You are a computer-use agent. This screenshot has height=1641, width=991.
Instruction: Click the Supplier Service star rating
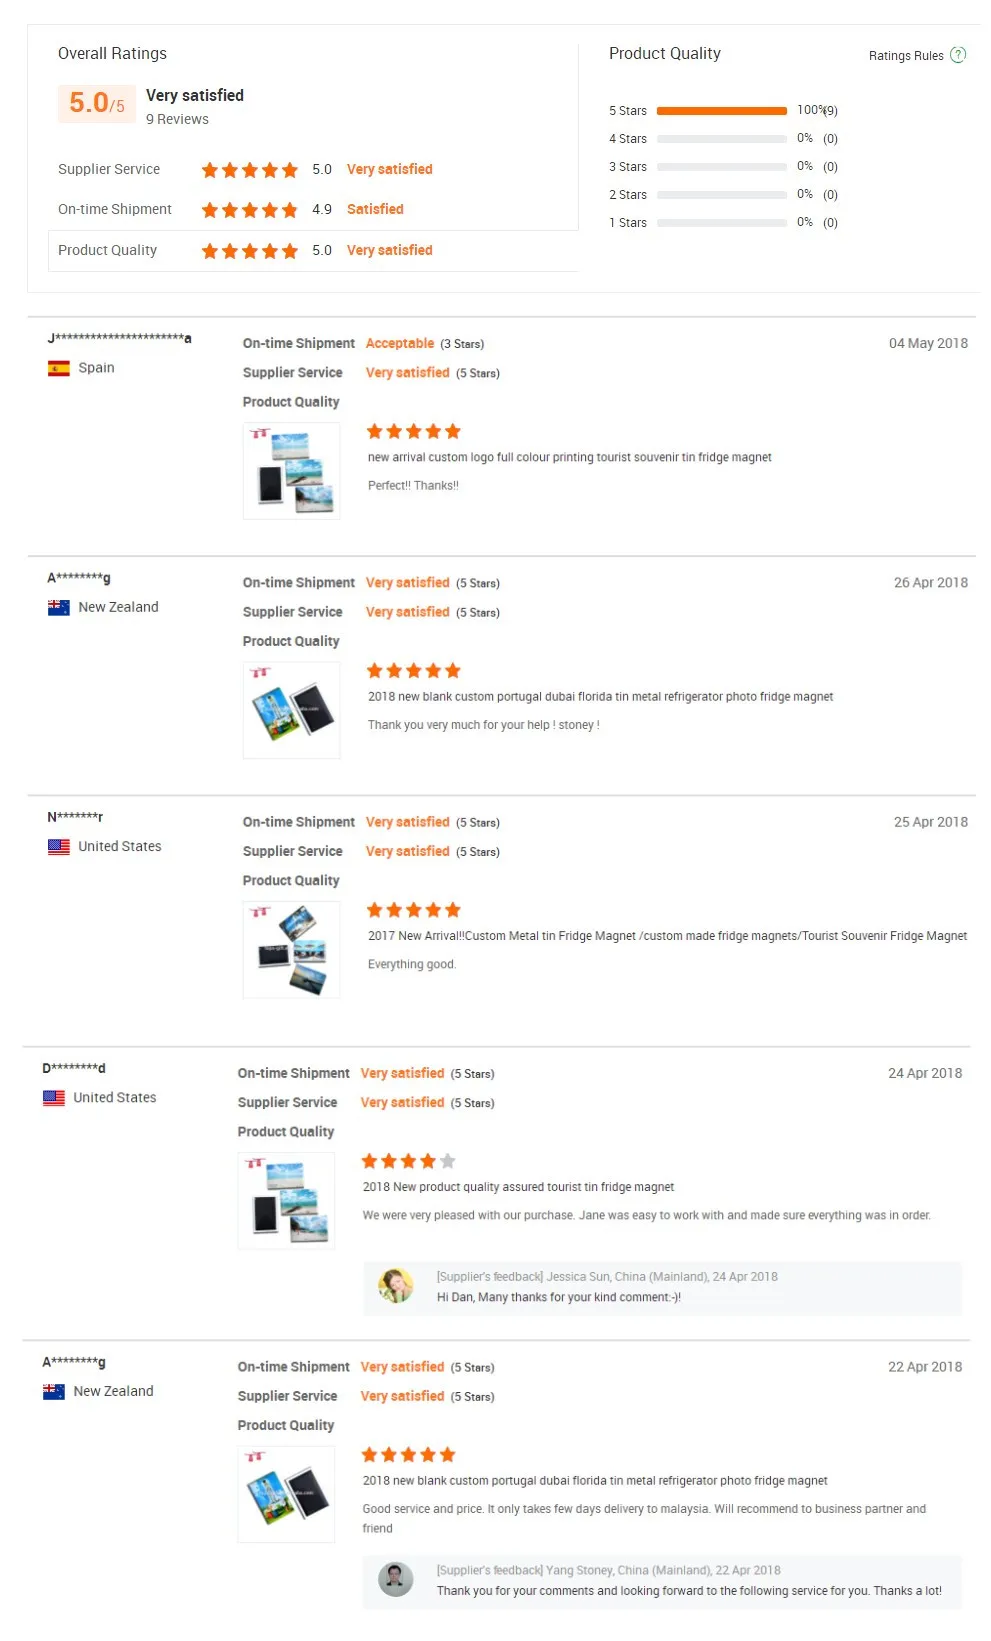pyautogui.click(x=249, y=170)
